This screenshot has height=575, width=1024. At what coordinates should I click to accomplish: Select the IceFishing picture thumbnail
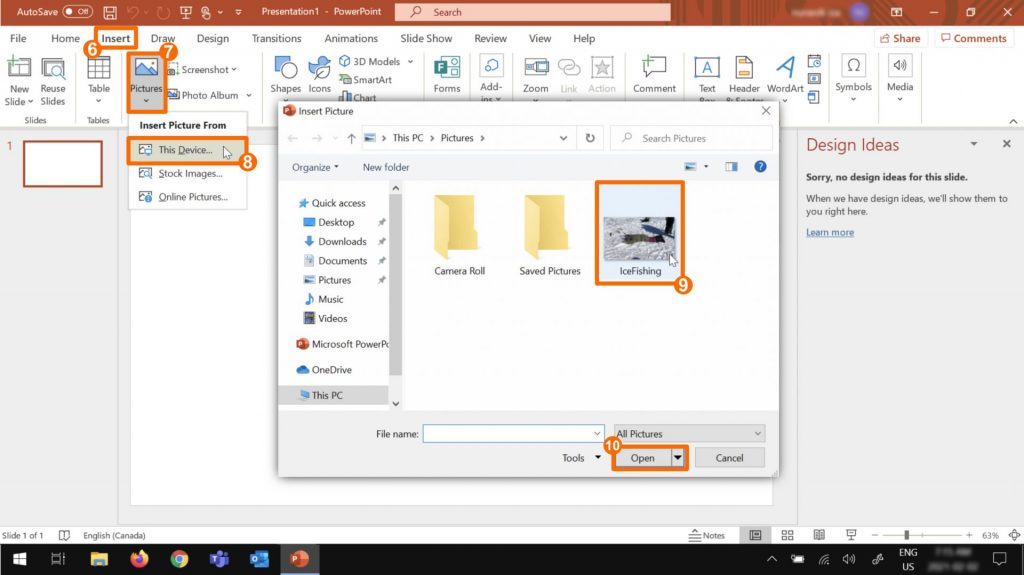coord(640,238)
